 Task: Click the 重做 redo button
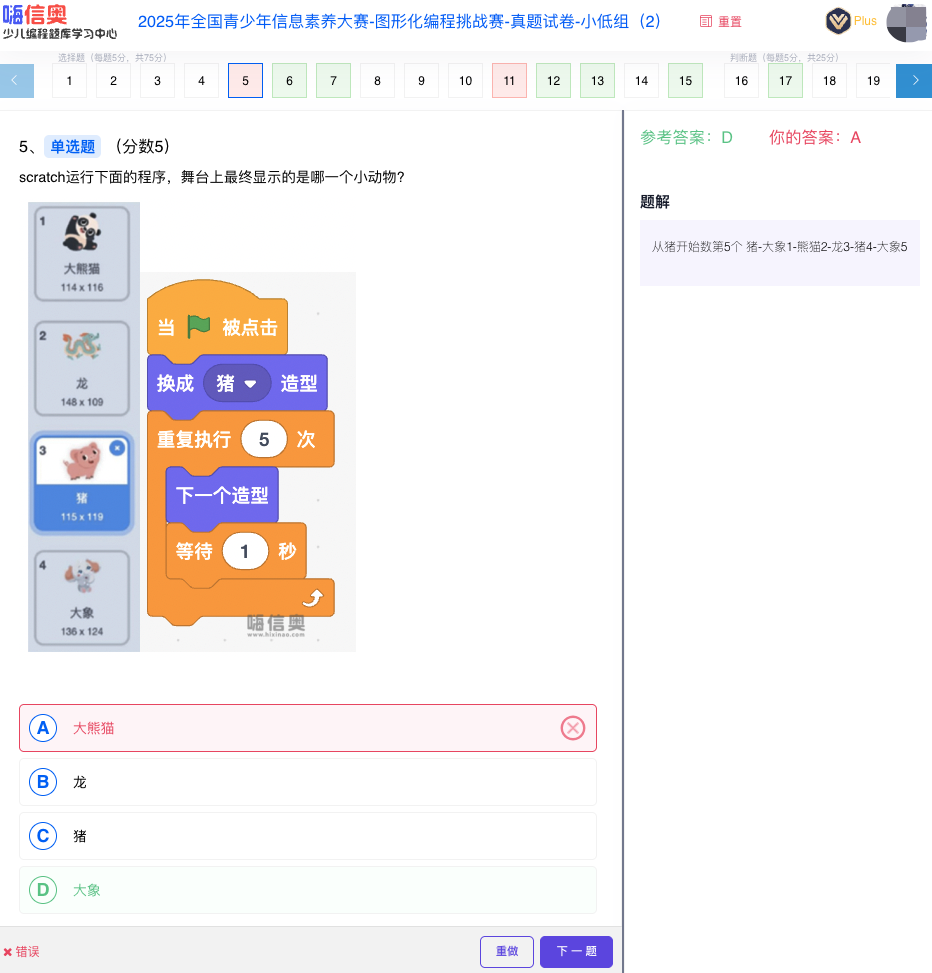(507, 951)
